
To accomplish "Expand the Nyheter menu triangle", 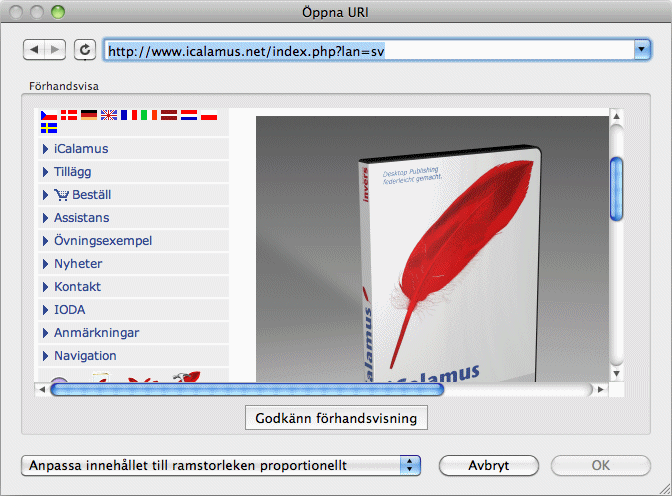I will pyautogui.click(x=45, y=264).
